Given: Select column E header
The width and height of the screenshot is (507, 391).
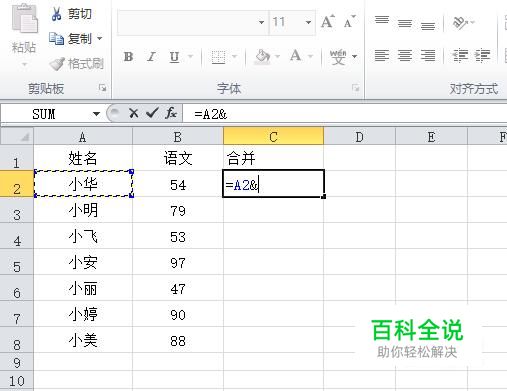Looking at the screenshot, I should pos(431,136).
